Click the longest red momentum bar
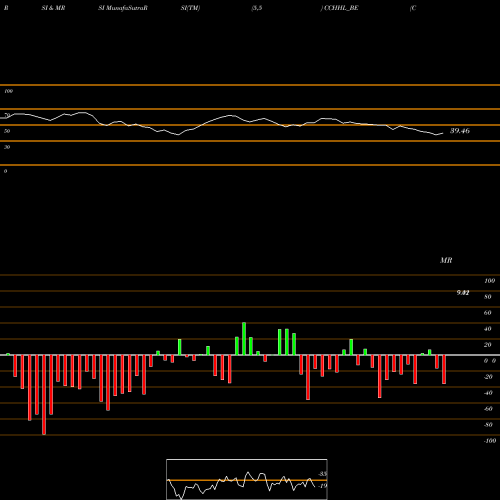 (x=44, y=395)
